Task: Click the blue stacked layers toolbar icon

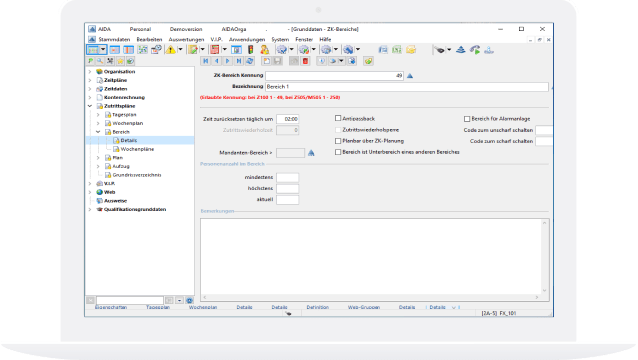Action: click(x=461, y=50)
